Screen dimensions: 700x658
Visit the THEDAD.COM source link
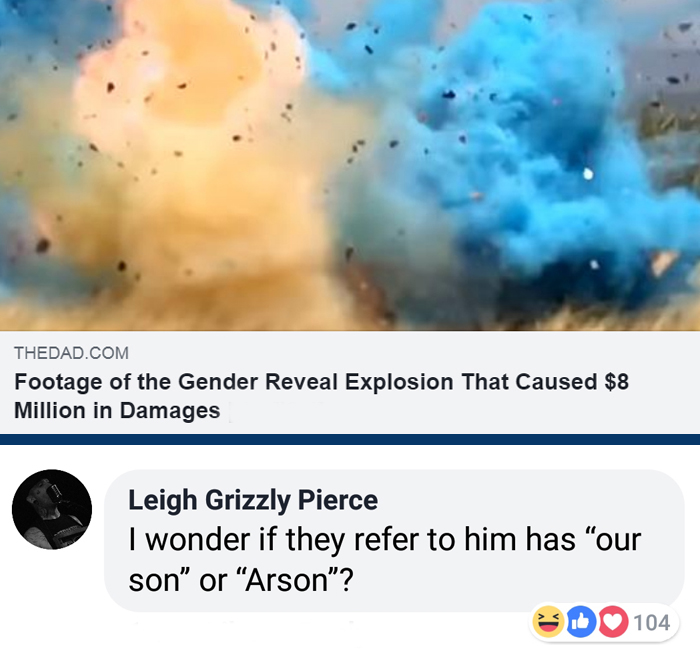click(x=71, y=353)
